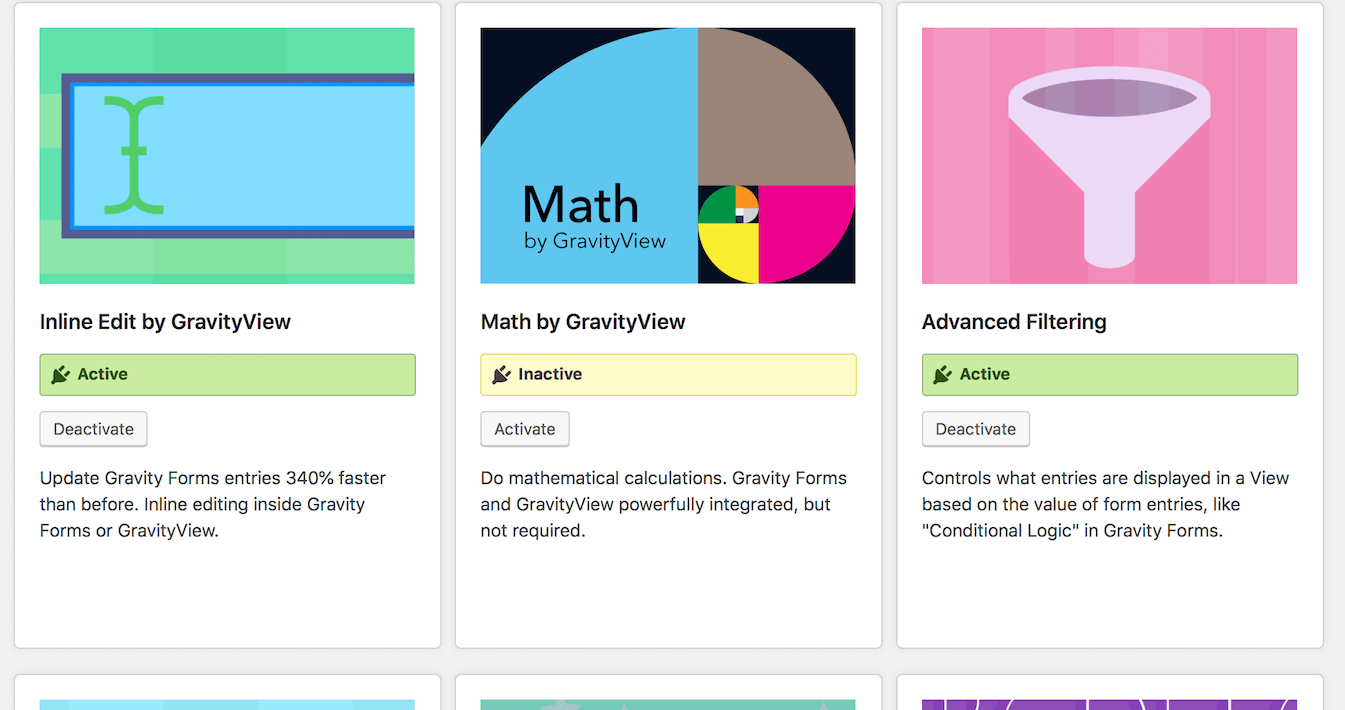This screenshot has width=1345, height=710.
Task: Click the green Active status bar under Advanced Filtering
Action: 1109,375
